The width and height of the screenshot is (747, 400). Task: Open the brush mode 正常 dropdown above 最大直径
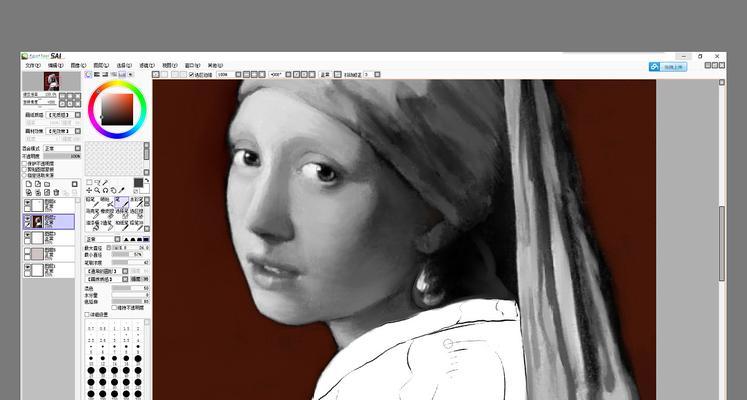point(117,240)
